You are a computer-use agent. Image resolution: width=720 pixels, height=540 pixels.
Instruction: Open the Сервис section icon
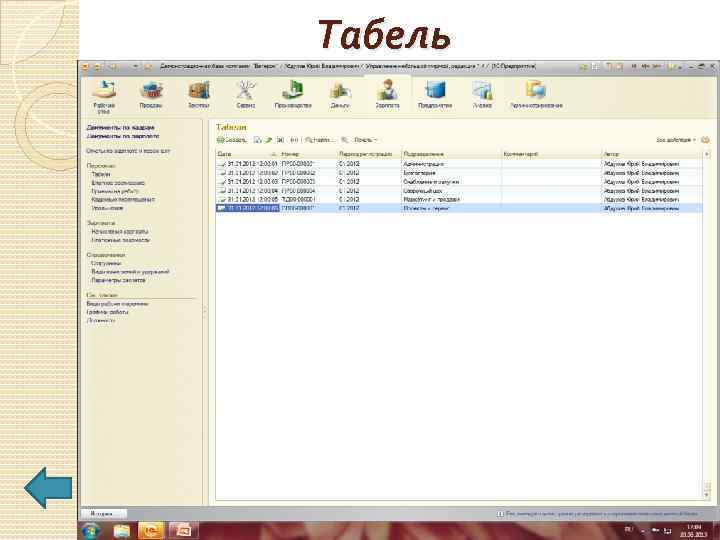(246, 95)
